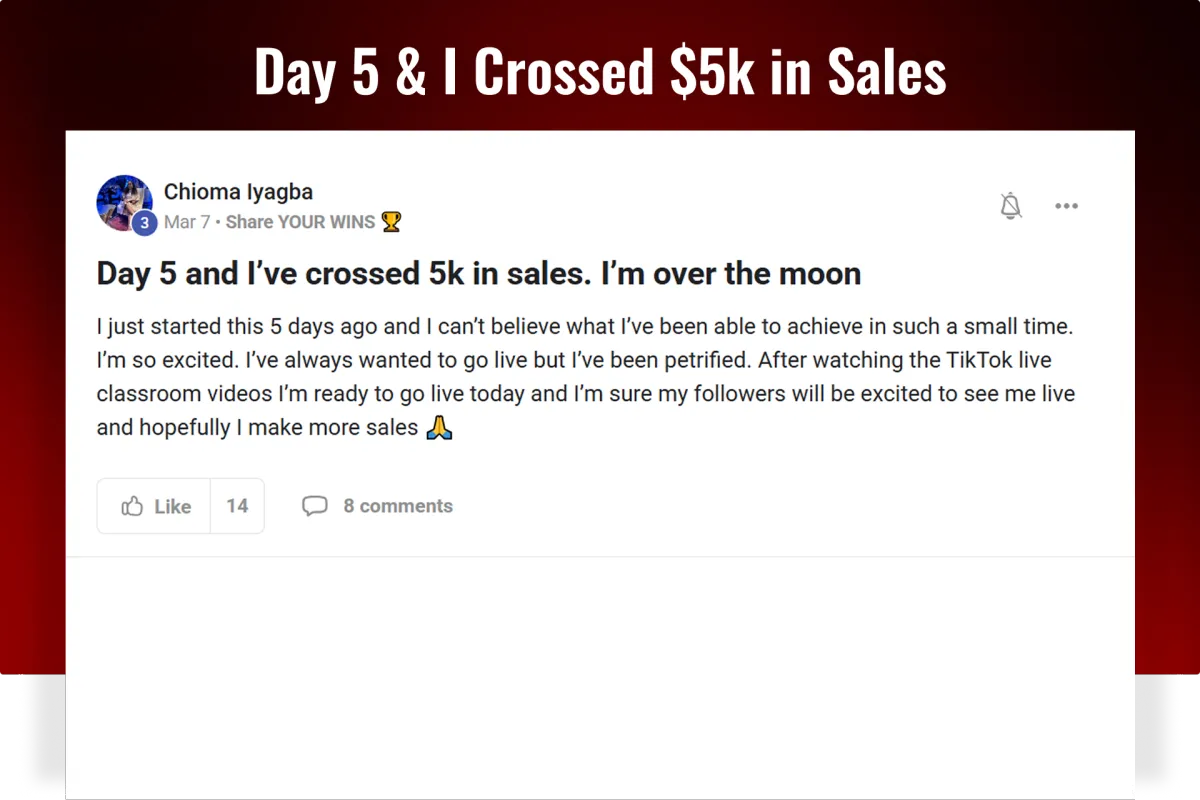Click the thumbs-up icon in Like button
This screenshot has height=800, width=1200.
132,506
